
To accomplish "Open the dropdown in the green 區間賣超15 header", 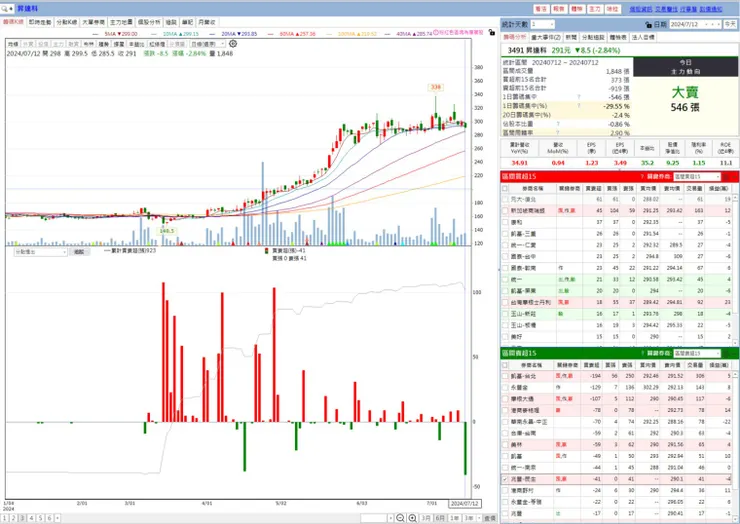I will [697, 353].
